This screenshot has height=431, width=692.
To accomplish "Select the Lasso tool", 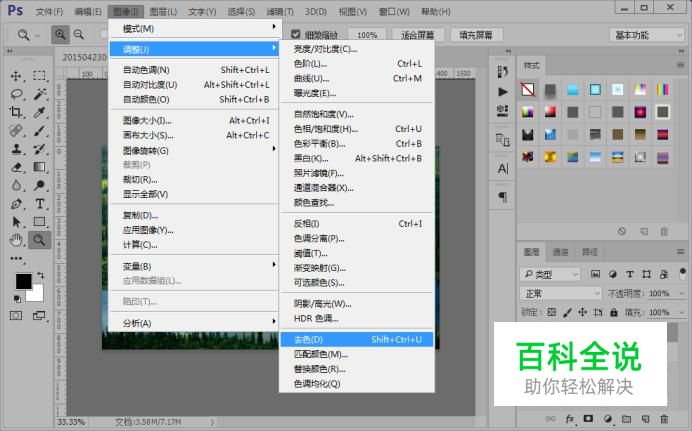I will click(x=16, y=94).
